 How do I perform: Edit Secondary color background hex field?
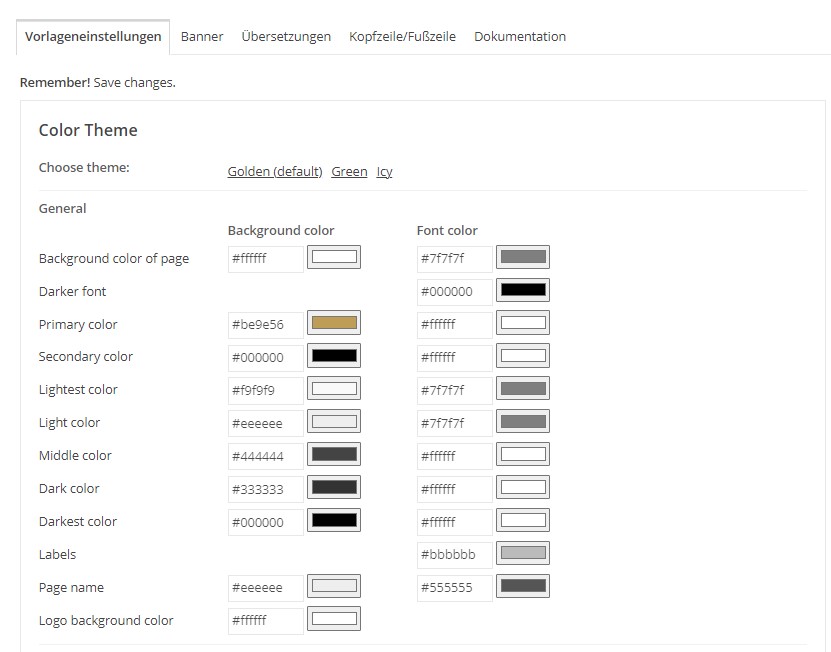pos(266,357)
